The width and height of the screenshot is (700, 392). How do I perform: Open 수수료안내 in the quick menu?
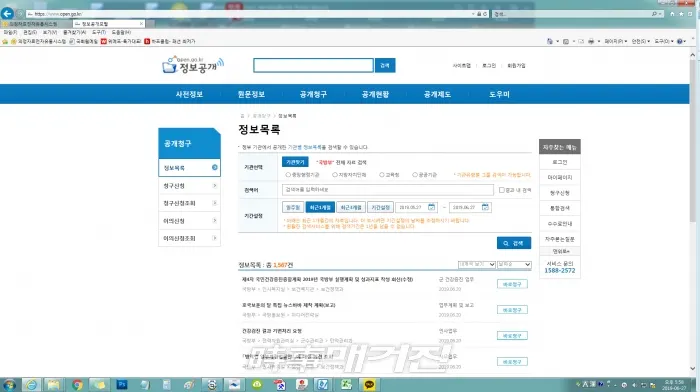(x=560, y=223)
